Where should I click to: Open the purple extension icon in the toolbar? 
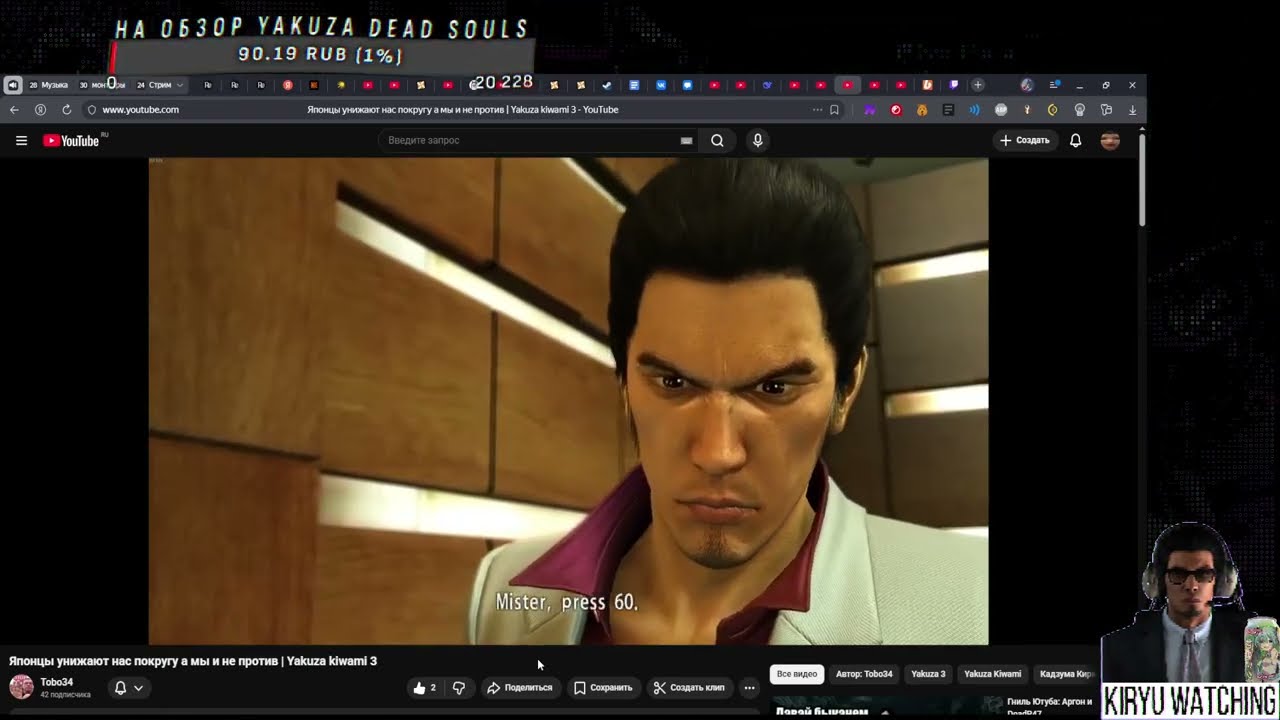click(870, 110)
